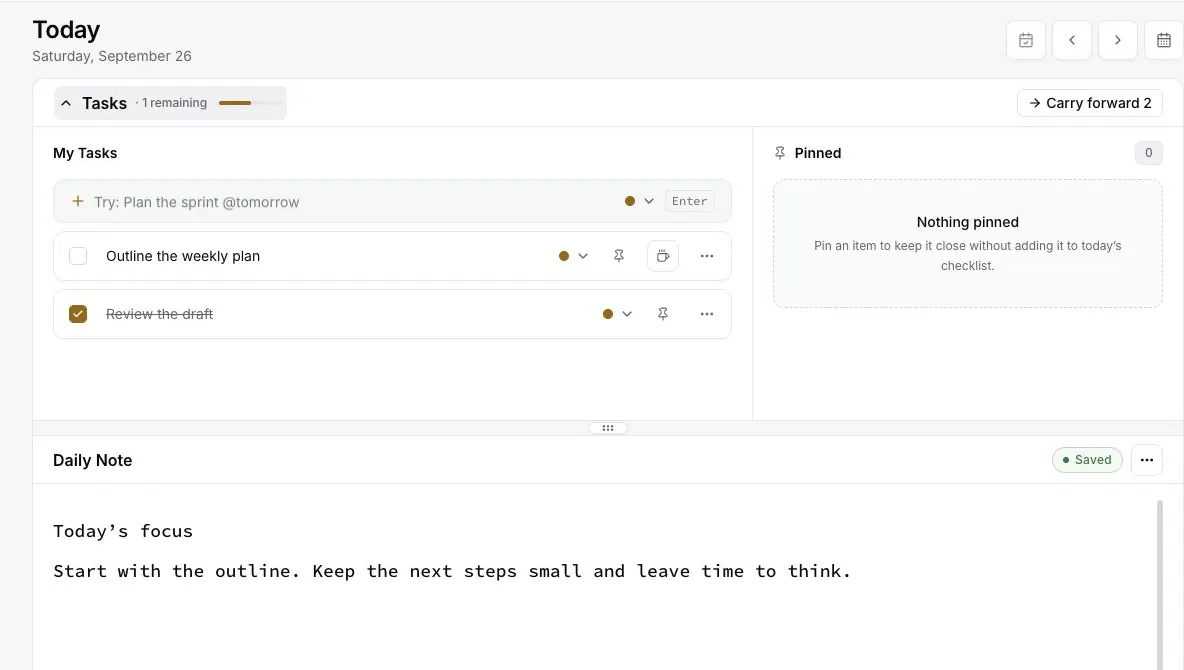Screen dimensions: 1184x670
Task: Open more options for Outline the weekly plan
Action: tap(707, 256)
